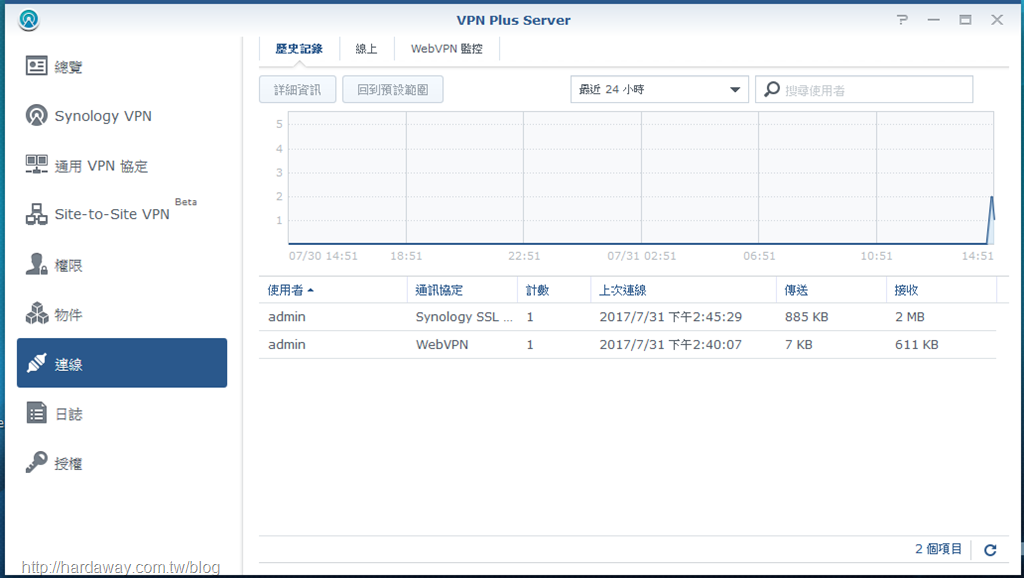
Task: Open 權限 sidebar item
Action: (121, 264)
